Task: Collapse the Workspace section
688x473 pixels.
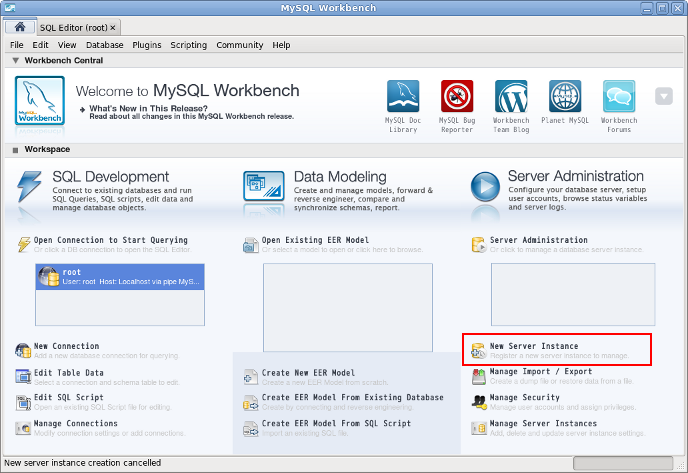Action: (15, 150)
